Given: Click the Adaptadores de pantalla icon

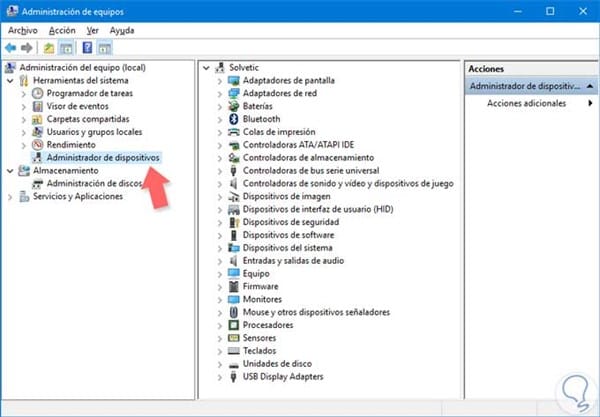Looking at the screenshot, I should (233, 80).
